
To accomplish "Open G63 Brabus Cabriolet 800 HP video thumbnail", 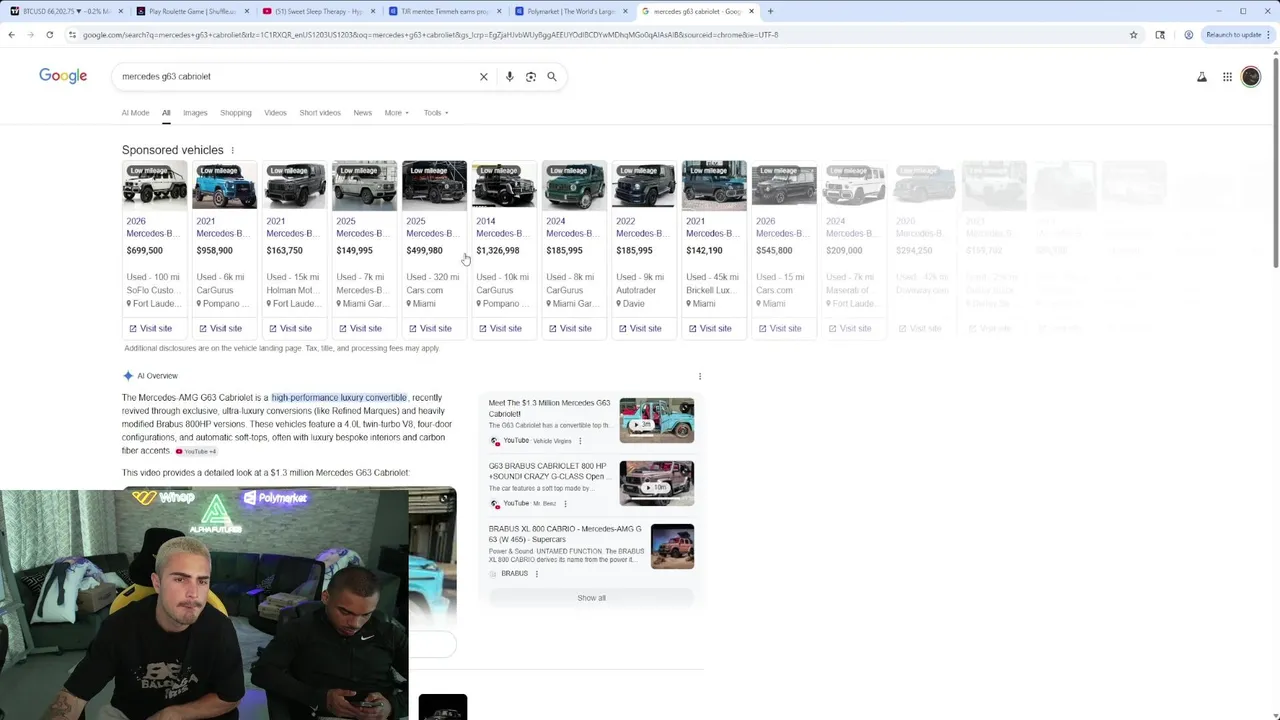I will click(x=656, y=483).
